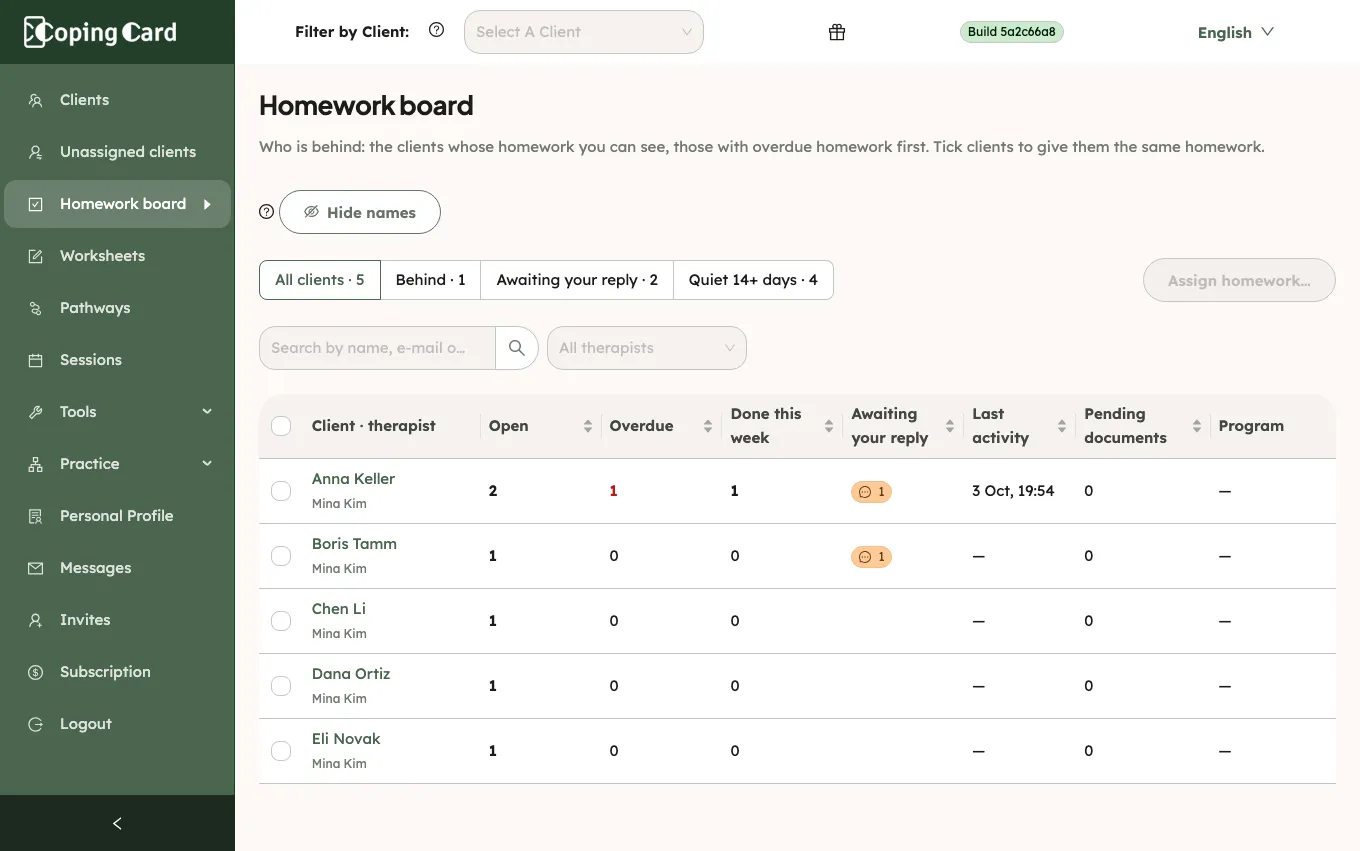
Task: Click the Assign homework button
Action: click(x=1239, y=280)
